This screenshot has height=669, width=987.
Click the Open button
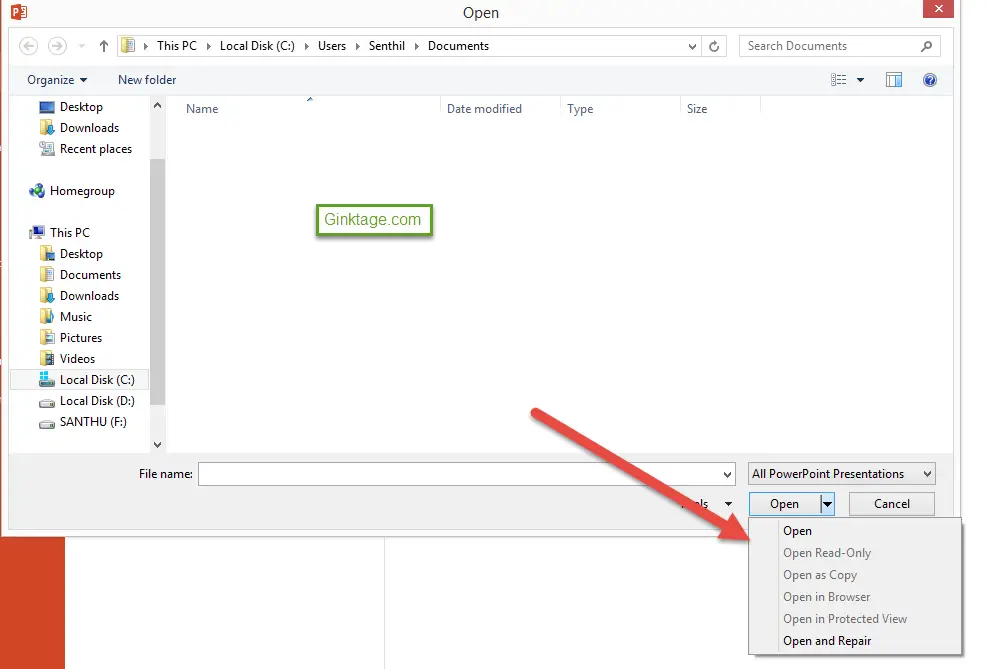coord(784,504)
